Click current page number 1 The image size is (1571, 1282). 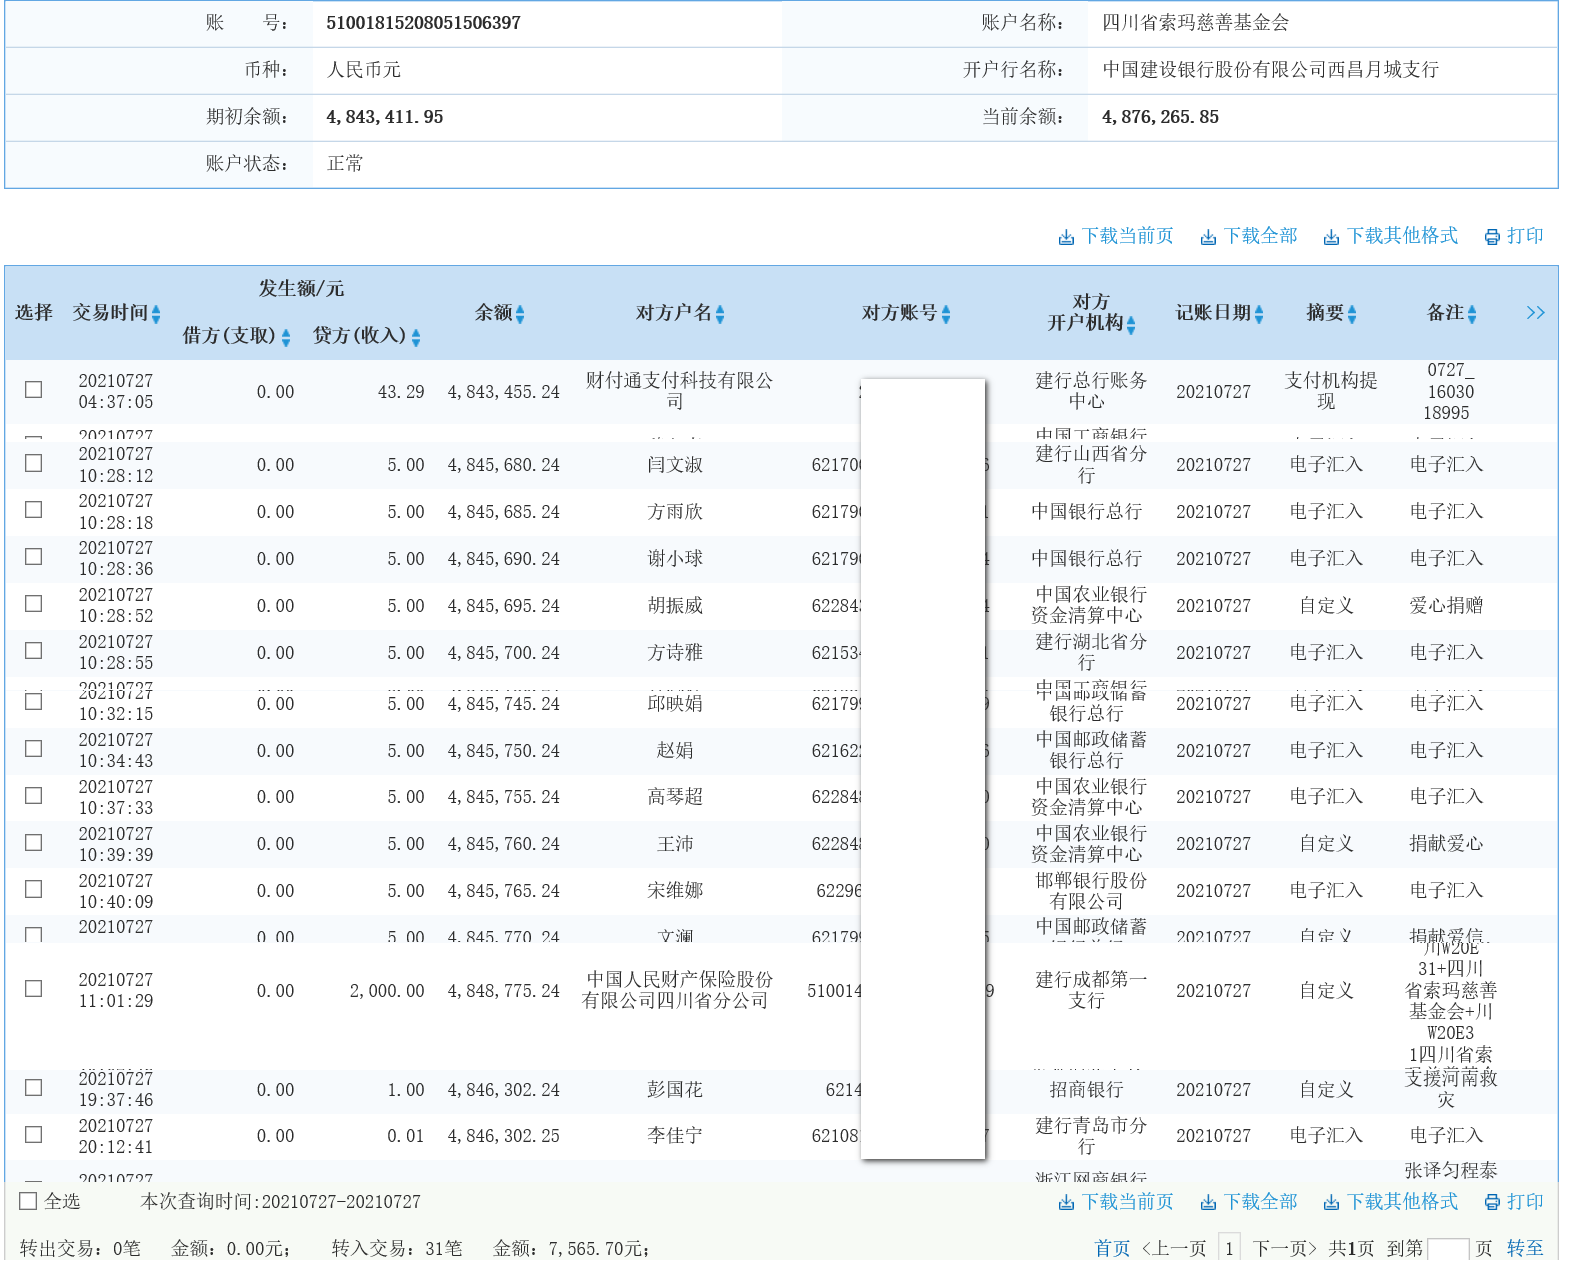point(1229,1248)
